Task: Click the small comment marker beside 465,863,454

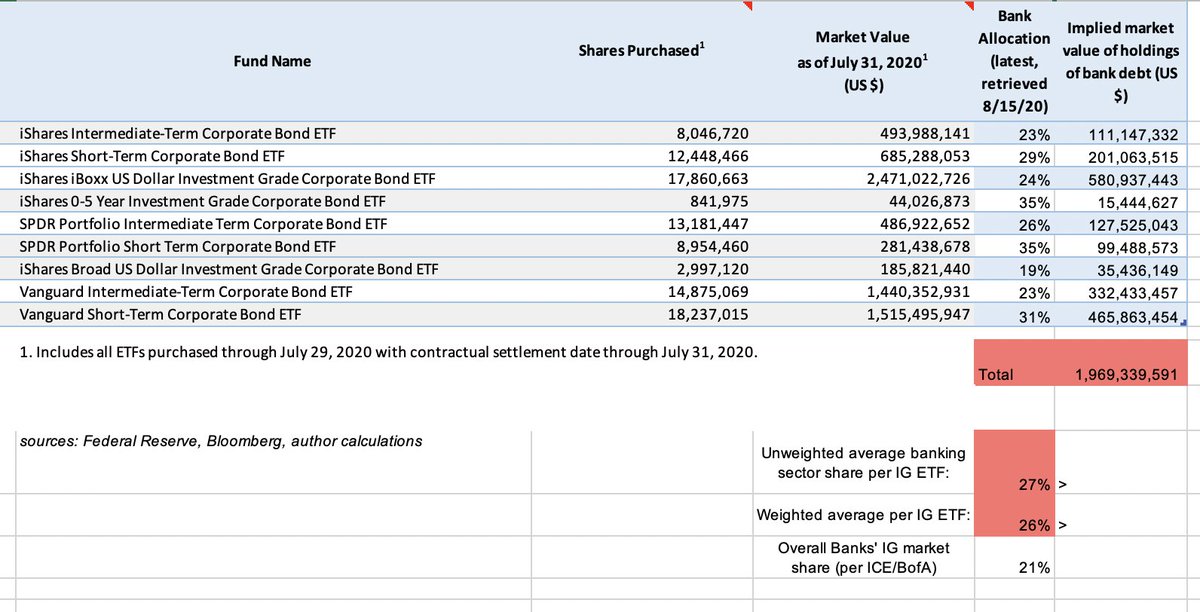Action: point(1185,320)
